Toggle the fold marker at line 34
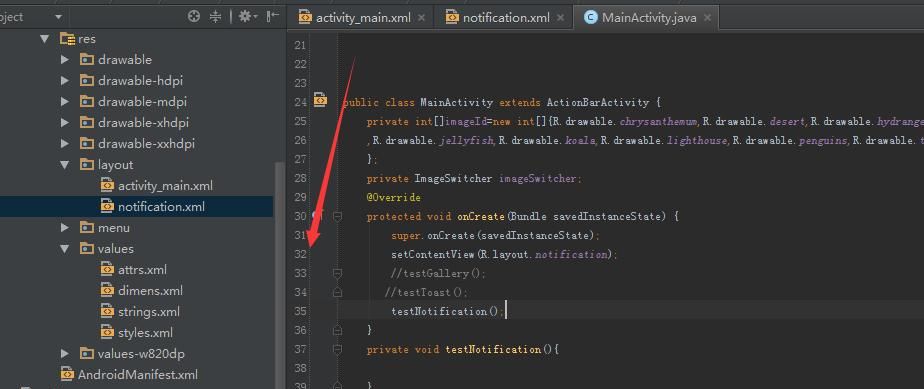 337,292
